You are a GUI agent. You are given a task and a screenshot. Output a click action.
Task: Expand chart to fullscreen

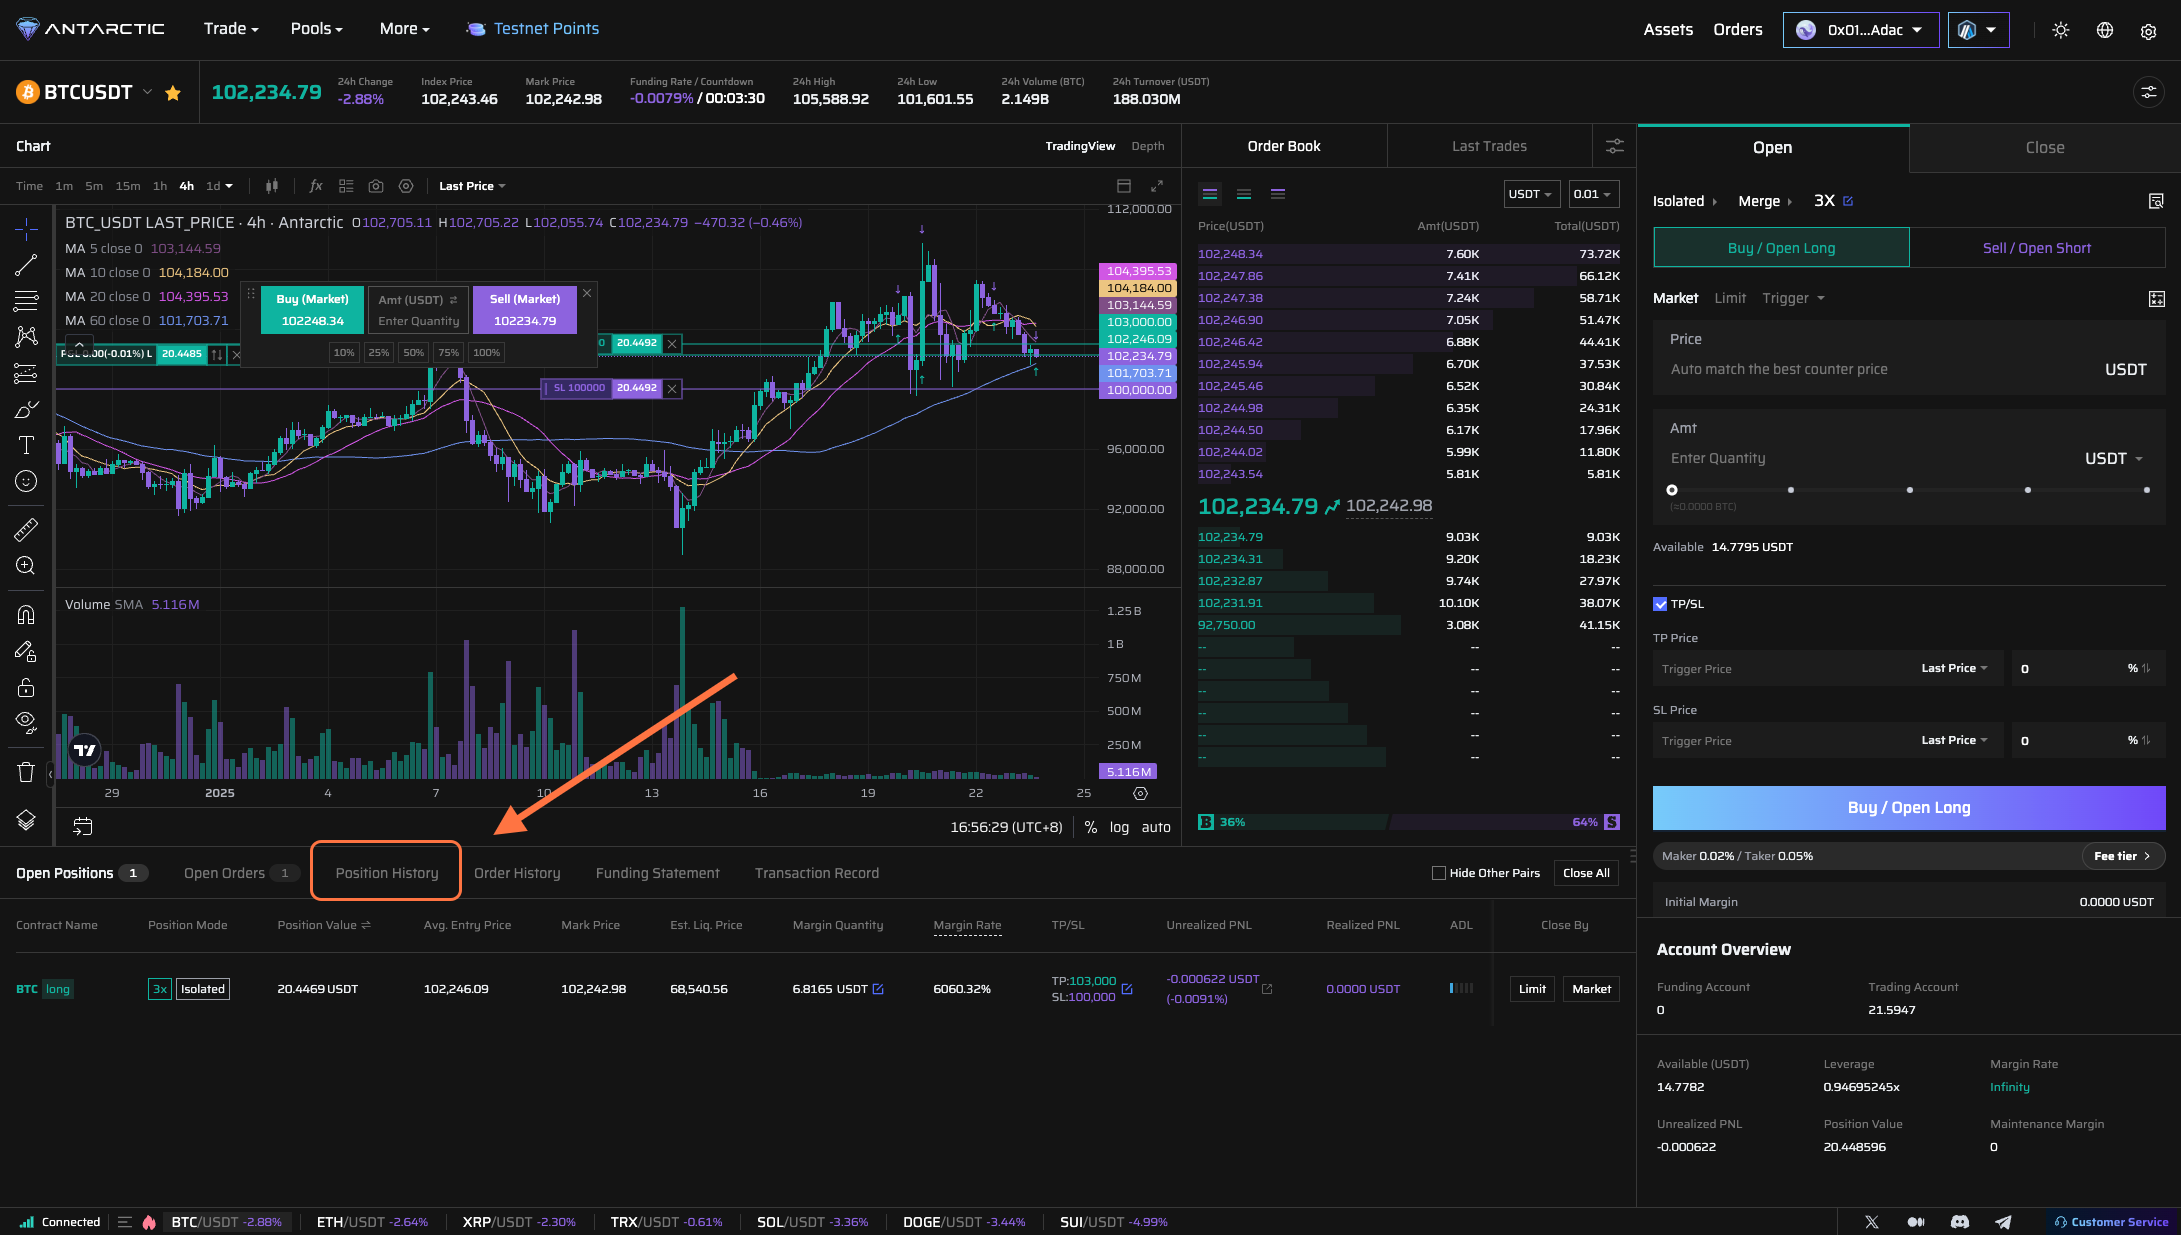1157,186
